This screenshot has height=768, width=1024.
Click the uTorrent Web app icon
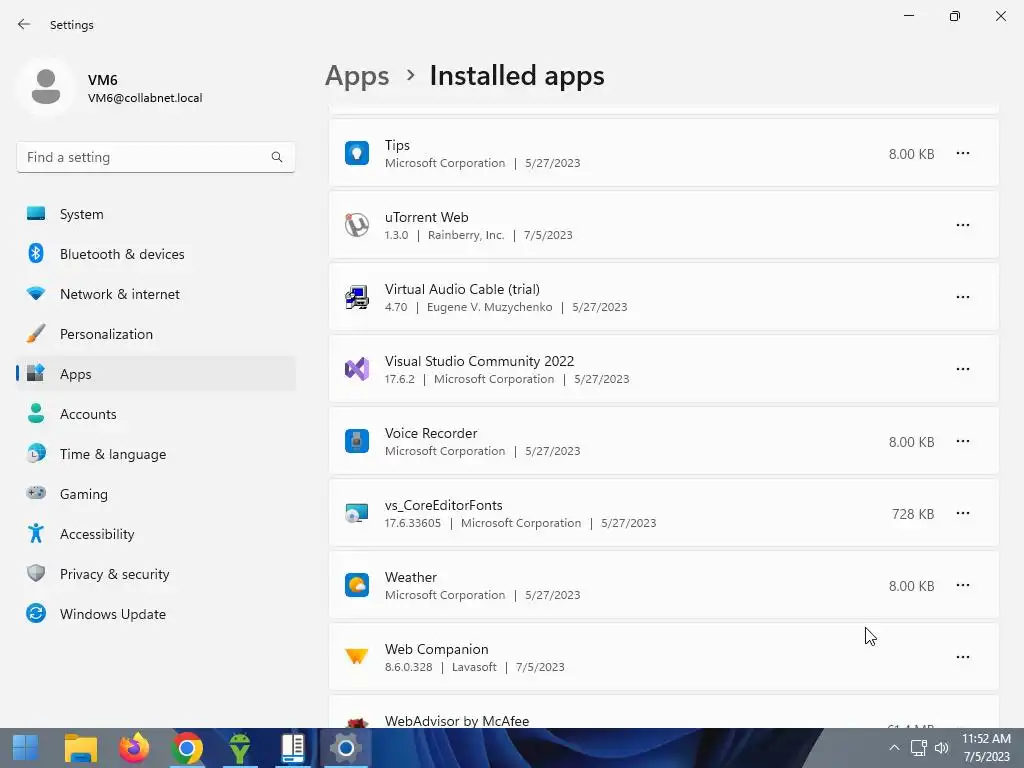pos(357,225)
